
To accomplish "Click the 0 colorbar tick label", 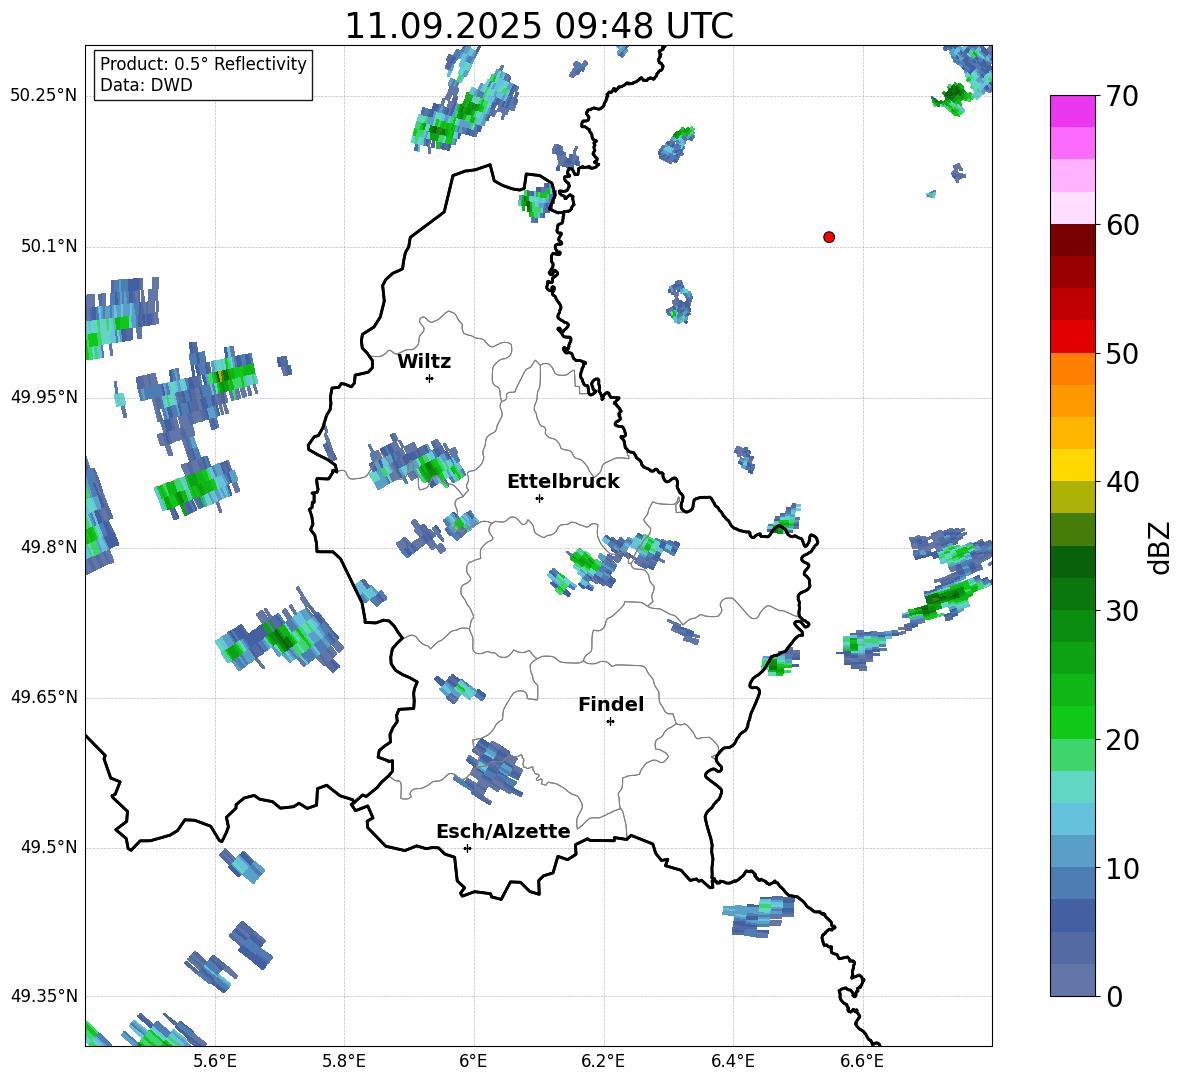I will pyautogui.click(x=1115, y=997).
